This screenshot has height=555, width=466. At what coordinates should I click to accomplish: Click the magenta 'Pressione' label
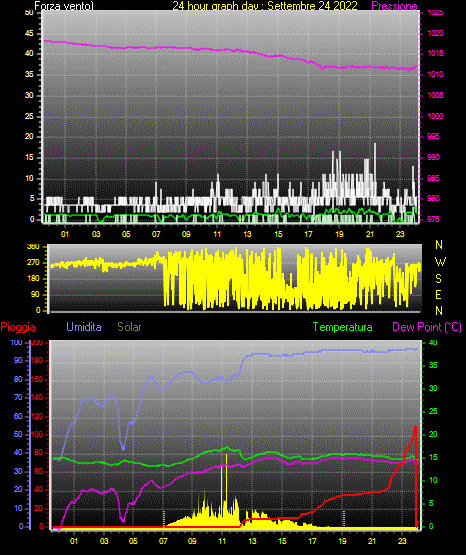point(394,6)
